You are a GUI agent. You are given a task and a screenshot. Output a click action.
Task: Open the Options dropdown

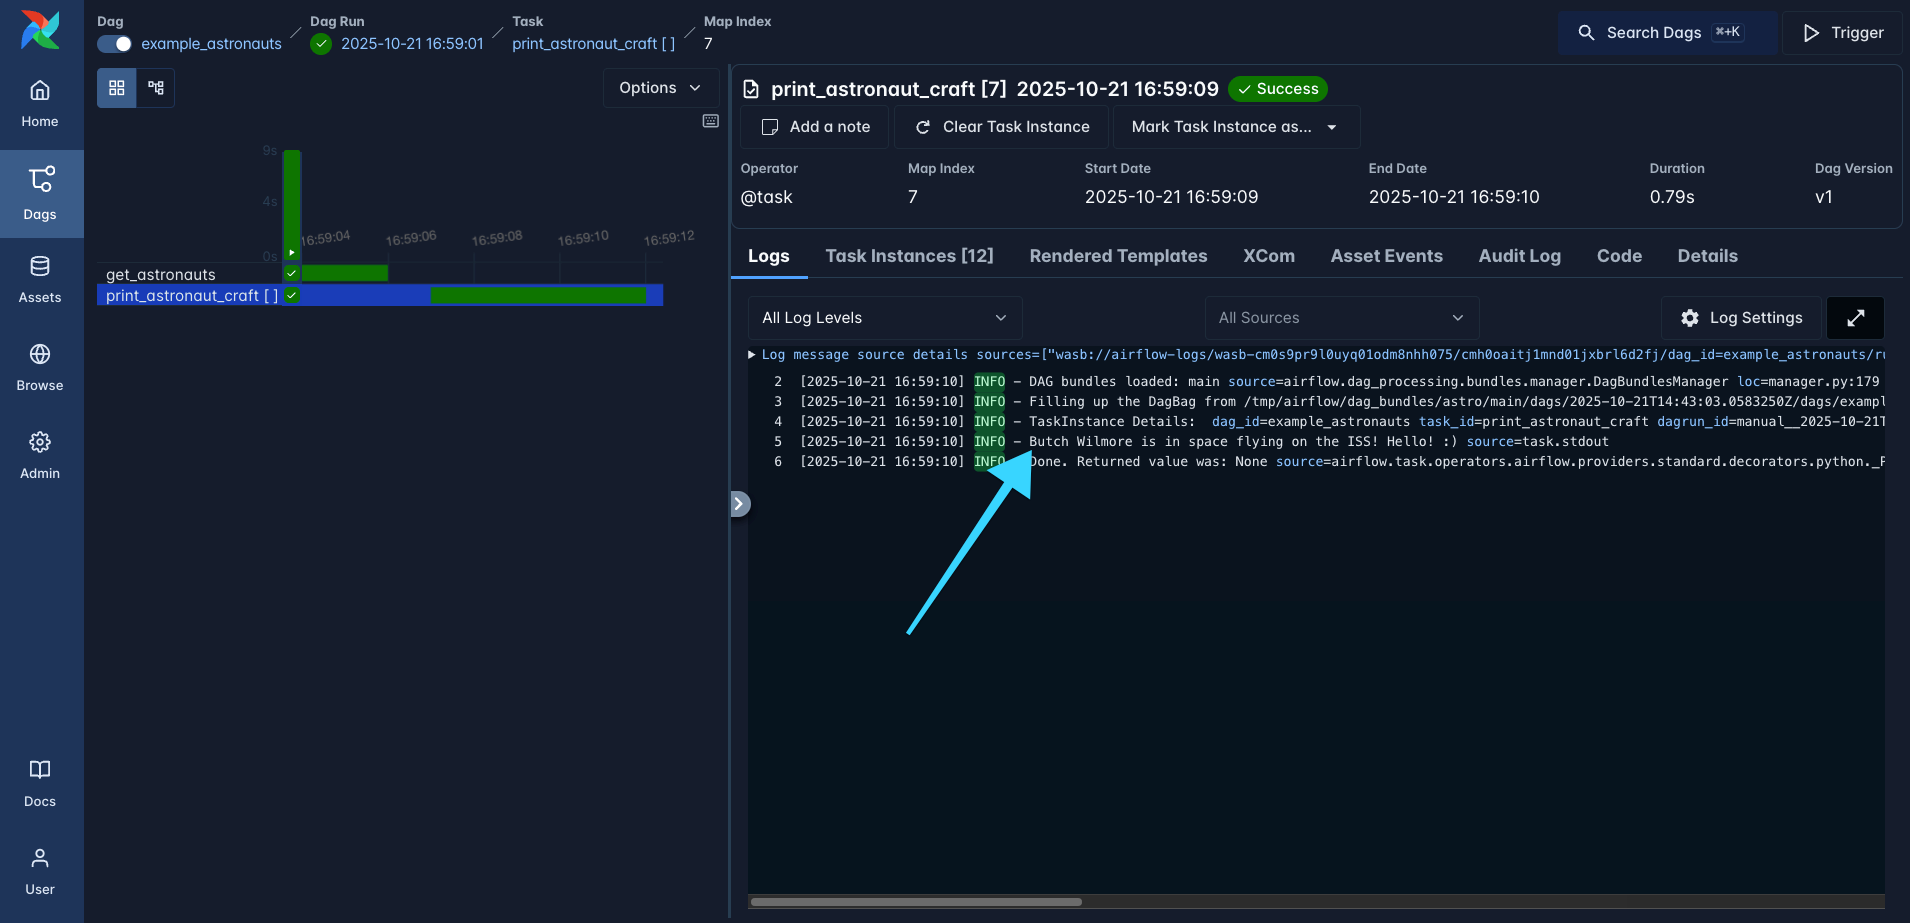coord(659,87)
